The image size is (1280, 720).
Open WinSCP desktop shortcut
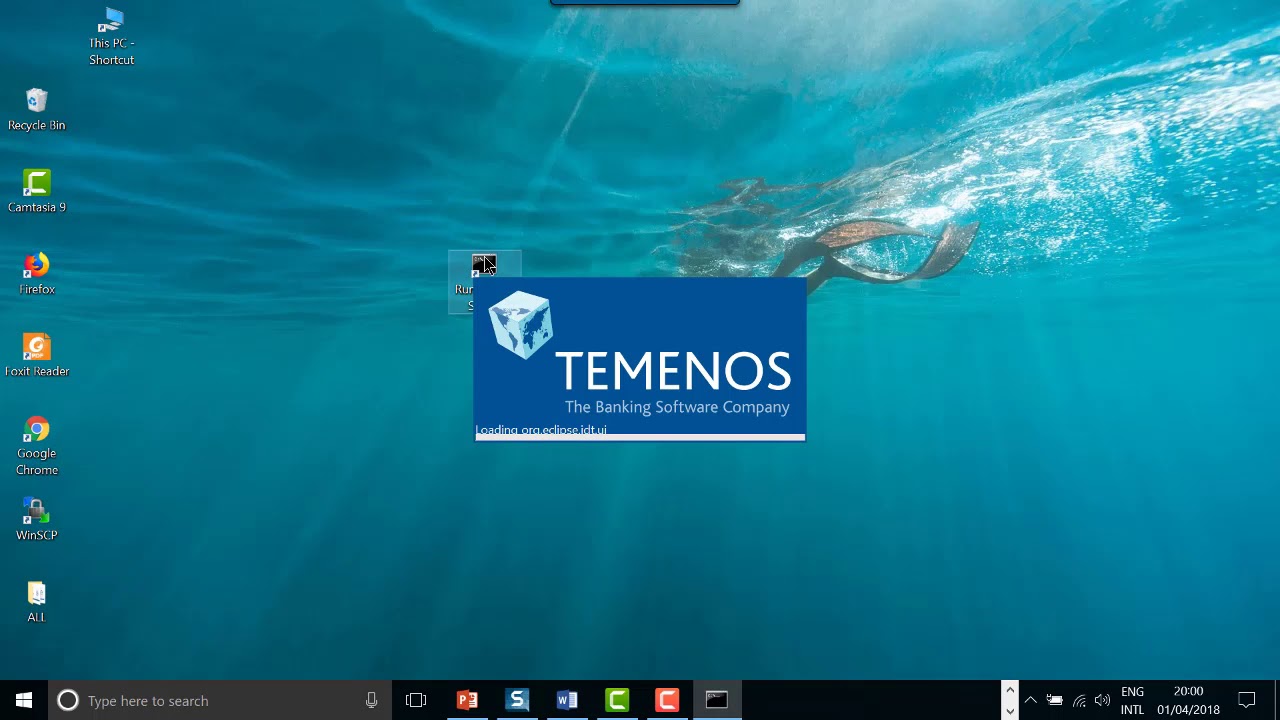point(37,520)
